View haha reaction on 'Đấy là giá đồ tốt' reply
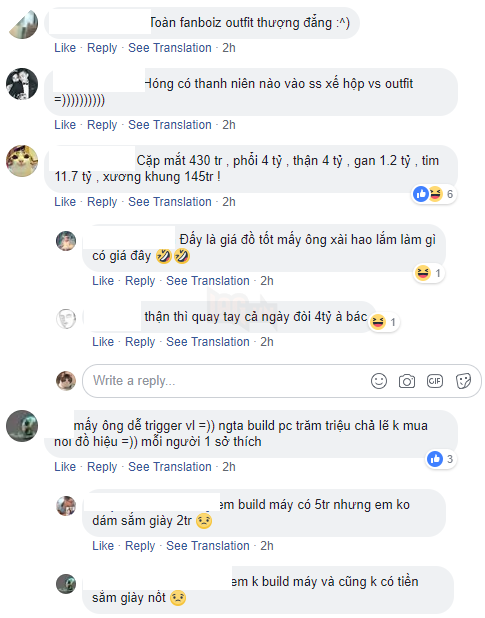485x618 pixels. coord(429,273)
